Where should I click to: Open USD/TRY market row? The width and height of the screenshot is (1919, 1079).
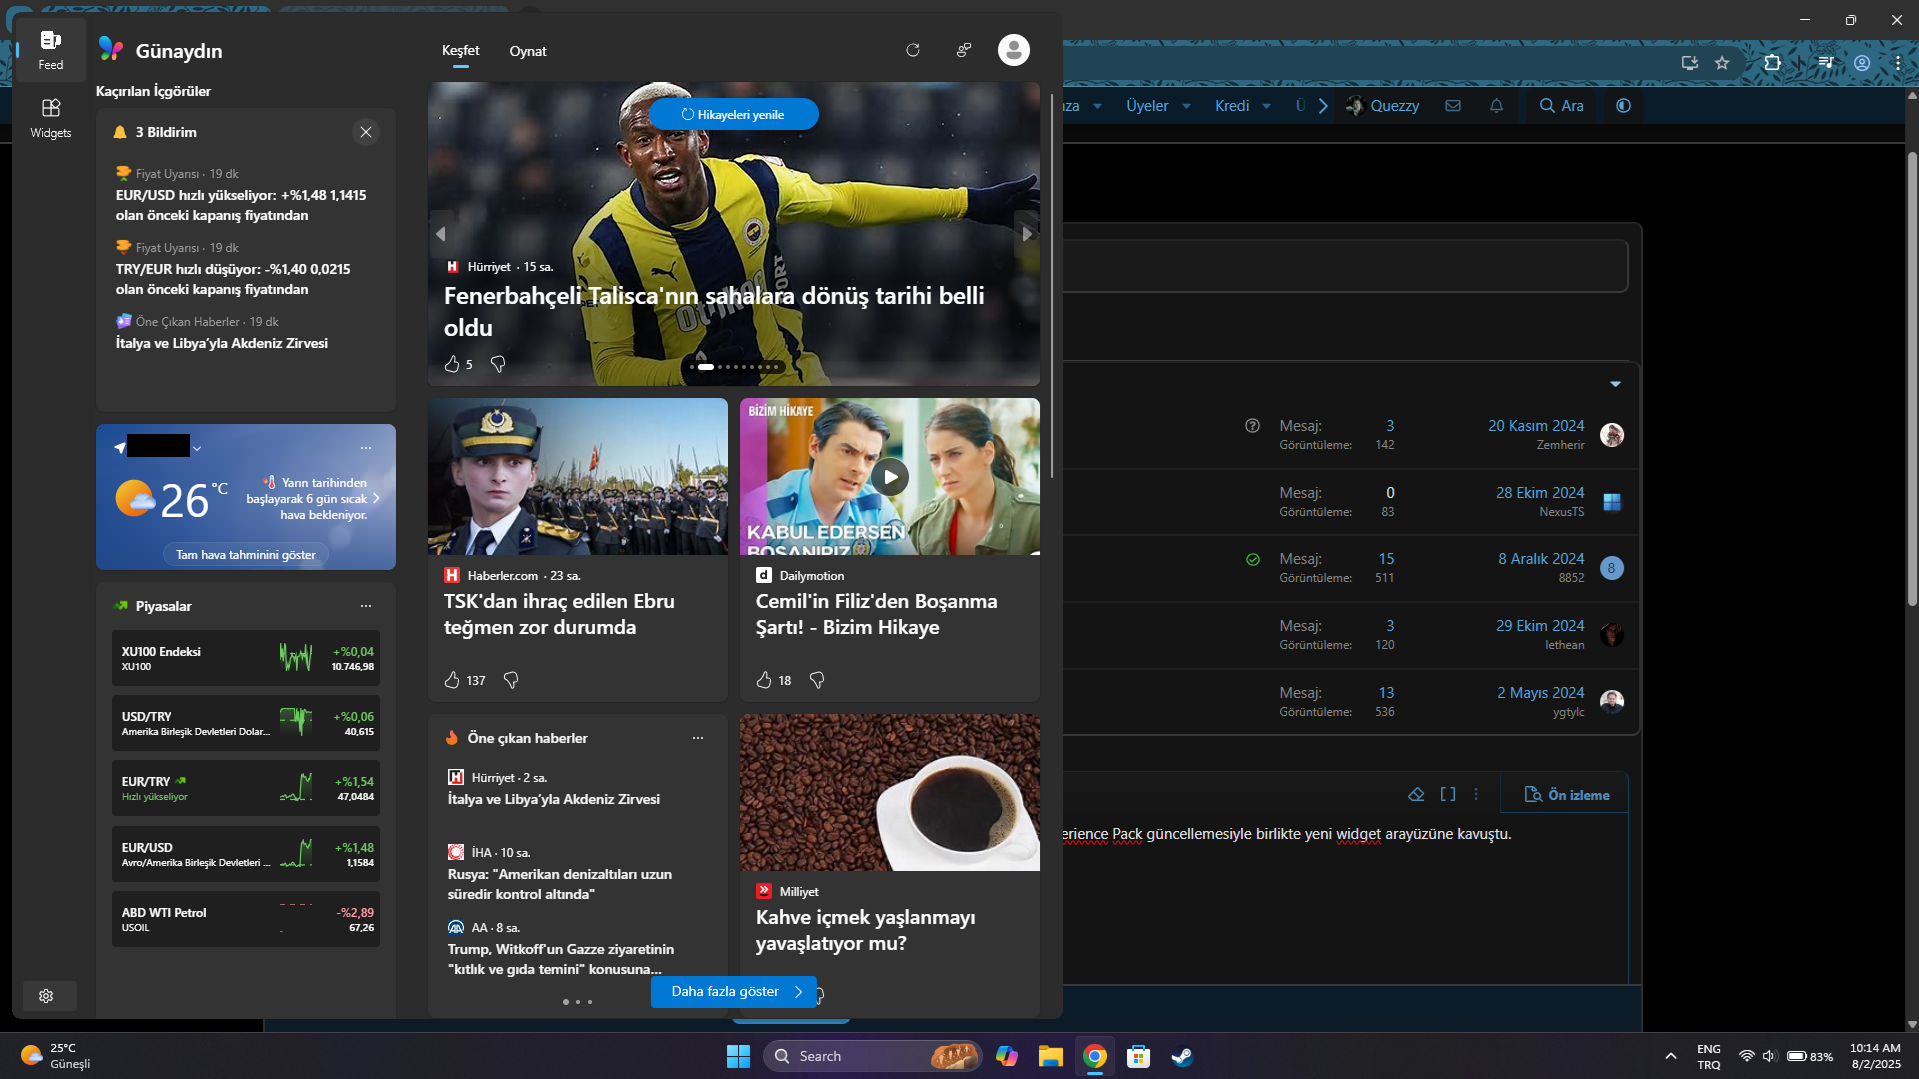click(x=246, y=723)
